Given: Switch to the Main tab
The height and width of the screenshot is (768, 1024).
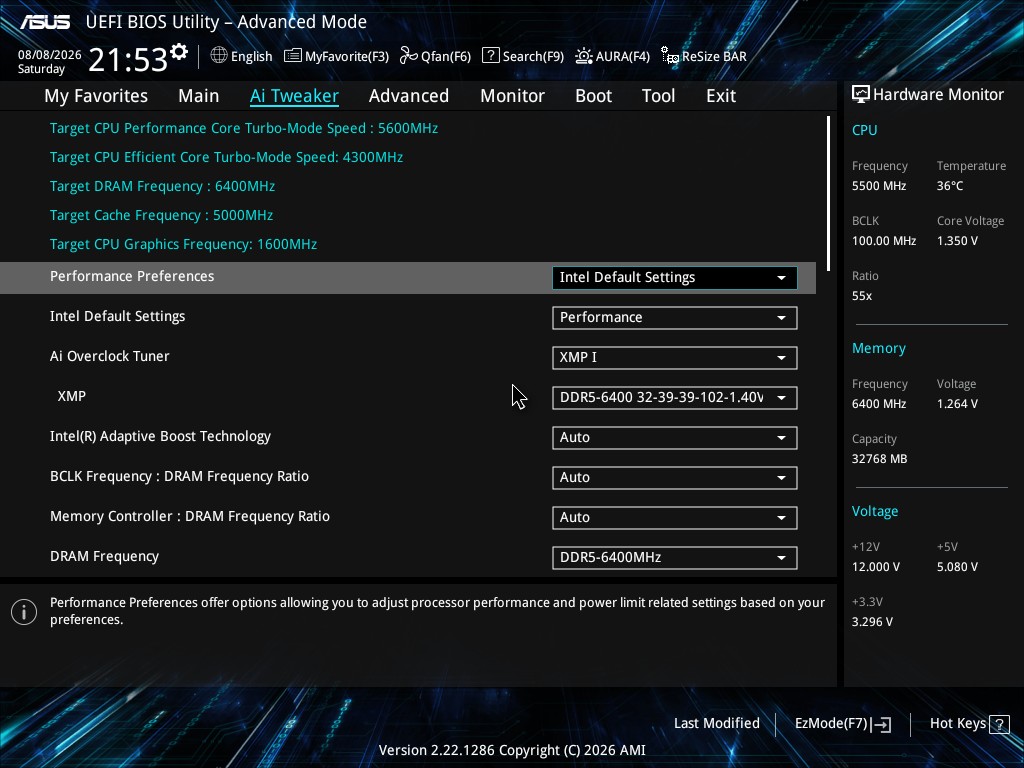Looking at the screenshot, I should point(199,96).
